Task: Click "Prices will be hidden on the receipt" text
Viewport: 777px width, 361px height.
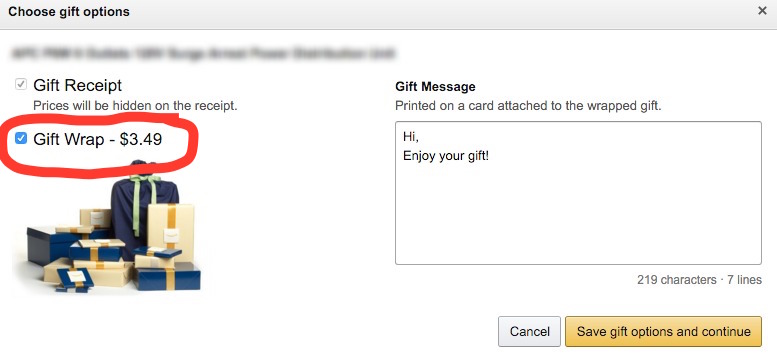Action: point(135,105)
